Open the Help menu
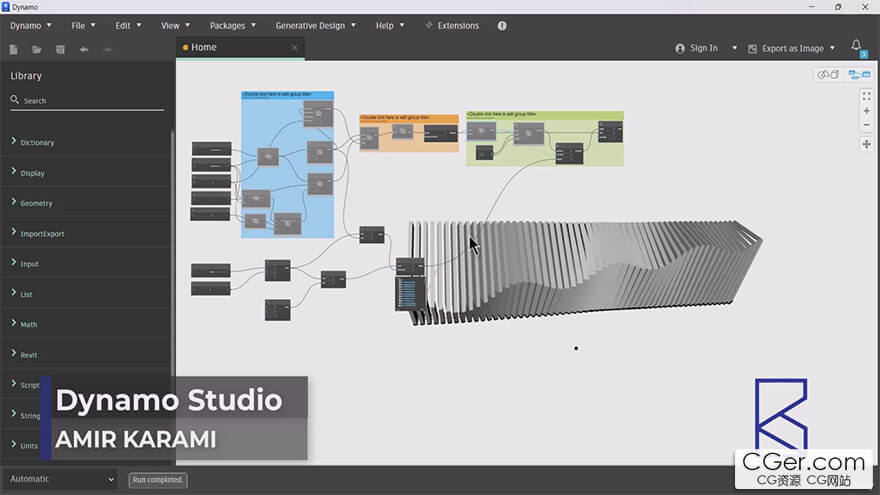Image resolution: width=880 pixels, height=495 pixels. click(x=389, y=26)
